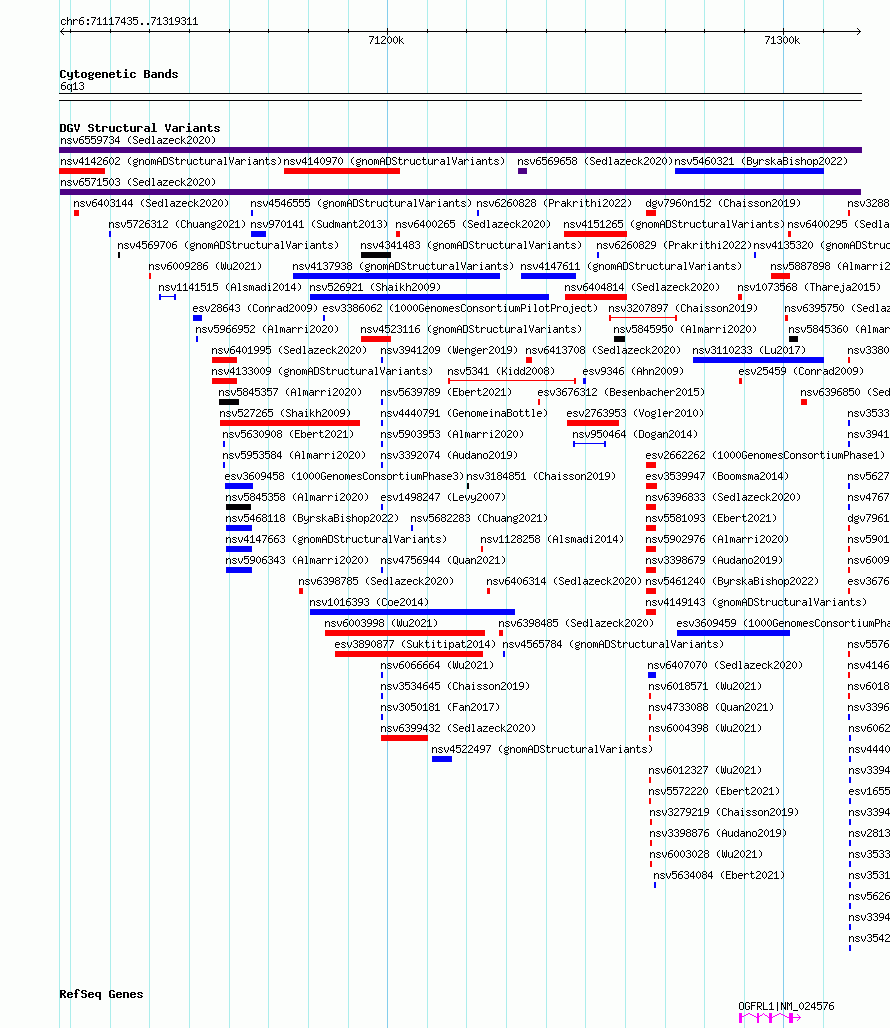Open variant dgv7960n152 (Chaisson2019)
This screenshot has width=890, height=1028.
pyautogui.click(x=723, y=203)
